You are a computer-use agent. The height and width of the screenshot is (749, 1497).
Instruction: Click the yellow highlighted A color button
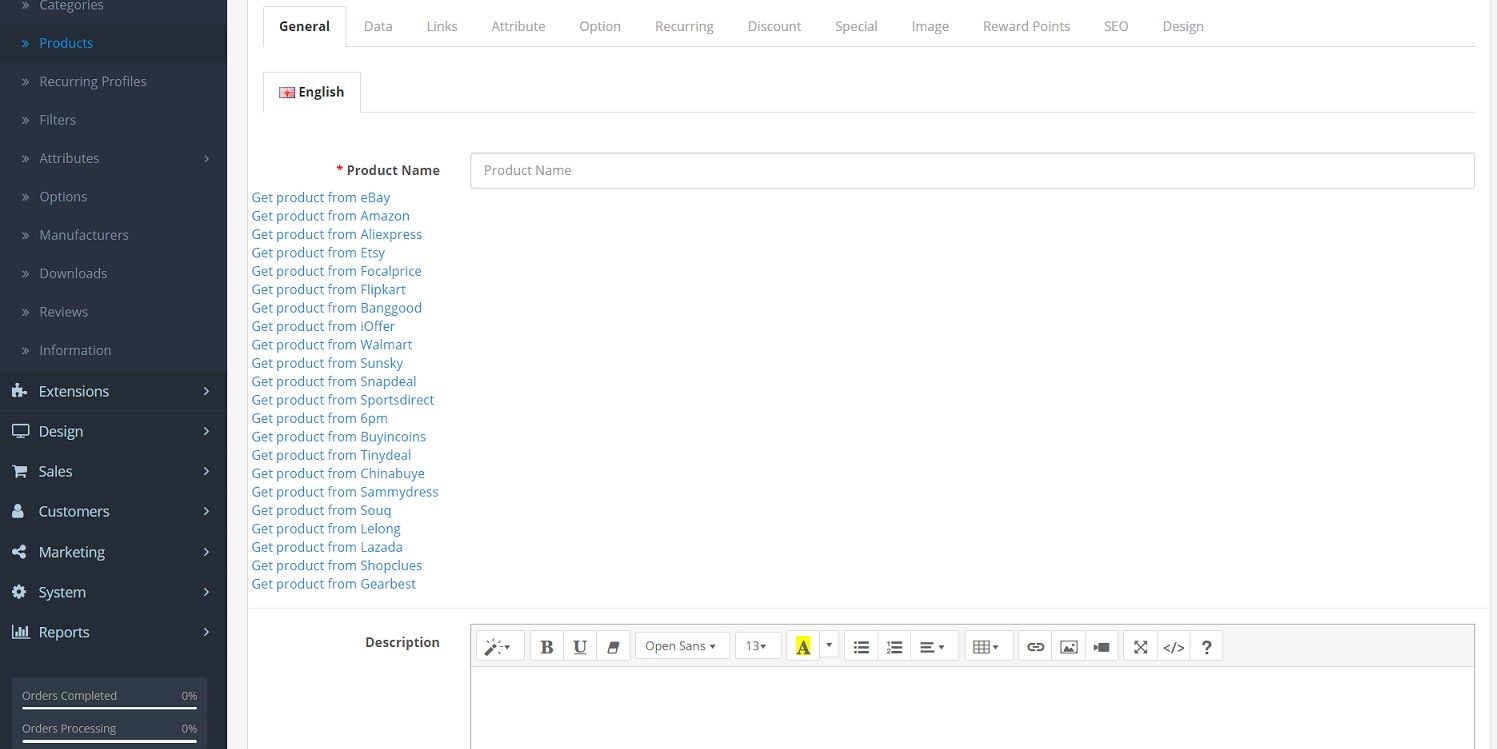(803, 647)
